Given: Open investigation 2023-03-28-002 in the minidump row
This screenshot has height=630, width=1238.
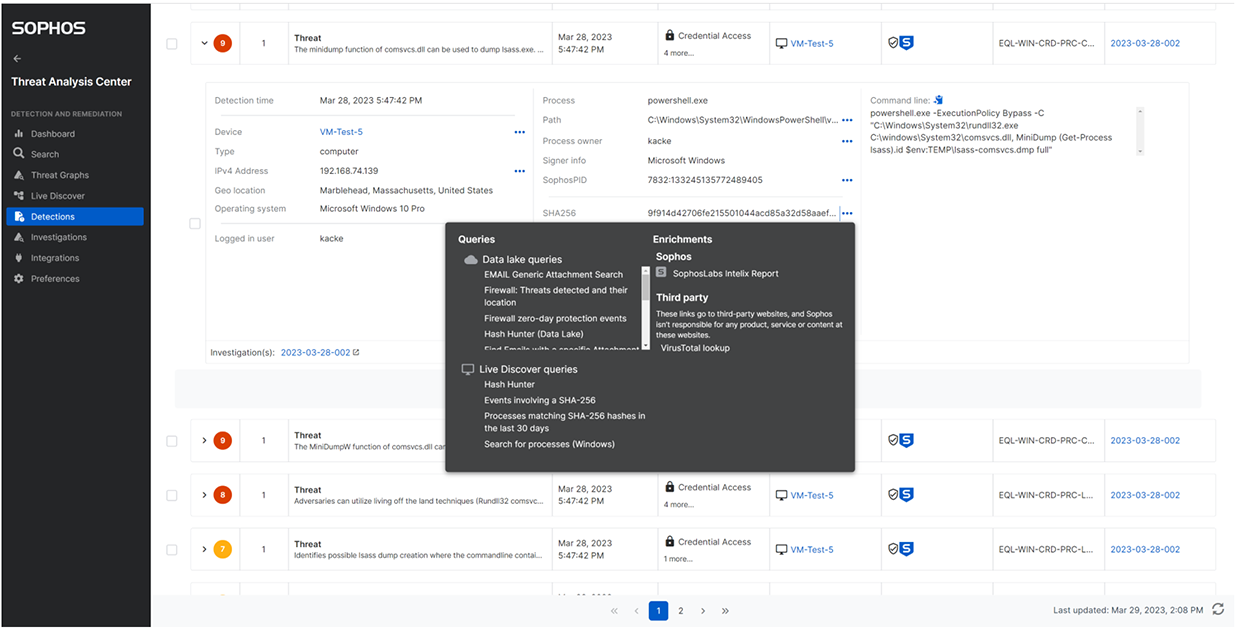Looking at the screenshot, I should [x=1145, y=44].
